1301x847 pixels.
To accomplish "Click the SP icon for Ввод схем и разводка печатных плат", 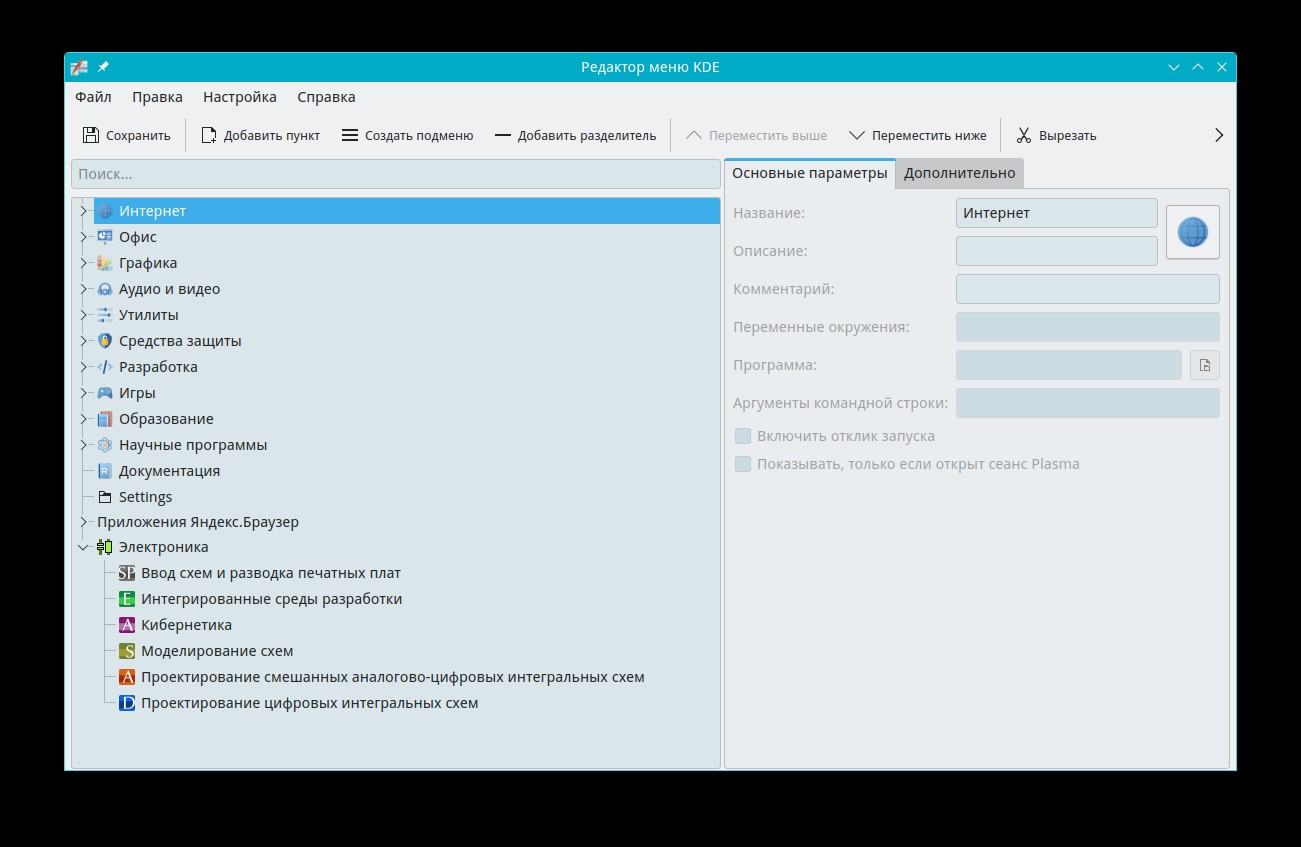I will click(127, 573).
